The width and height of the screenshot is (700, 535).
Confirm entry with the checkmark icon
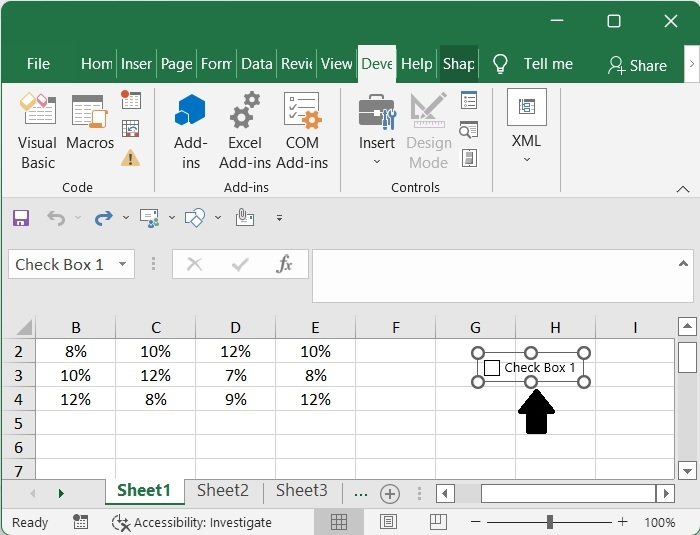[x=240, y=264]
